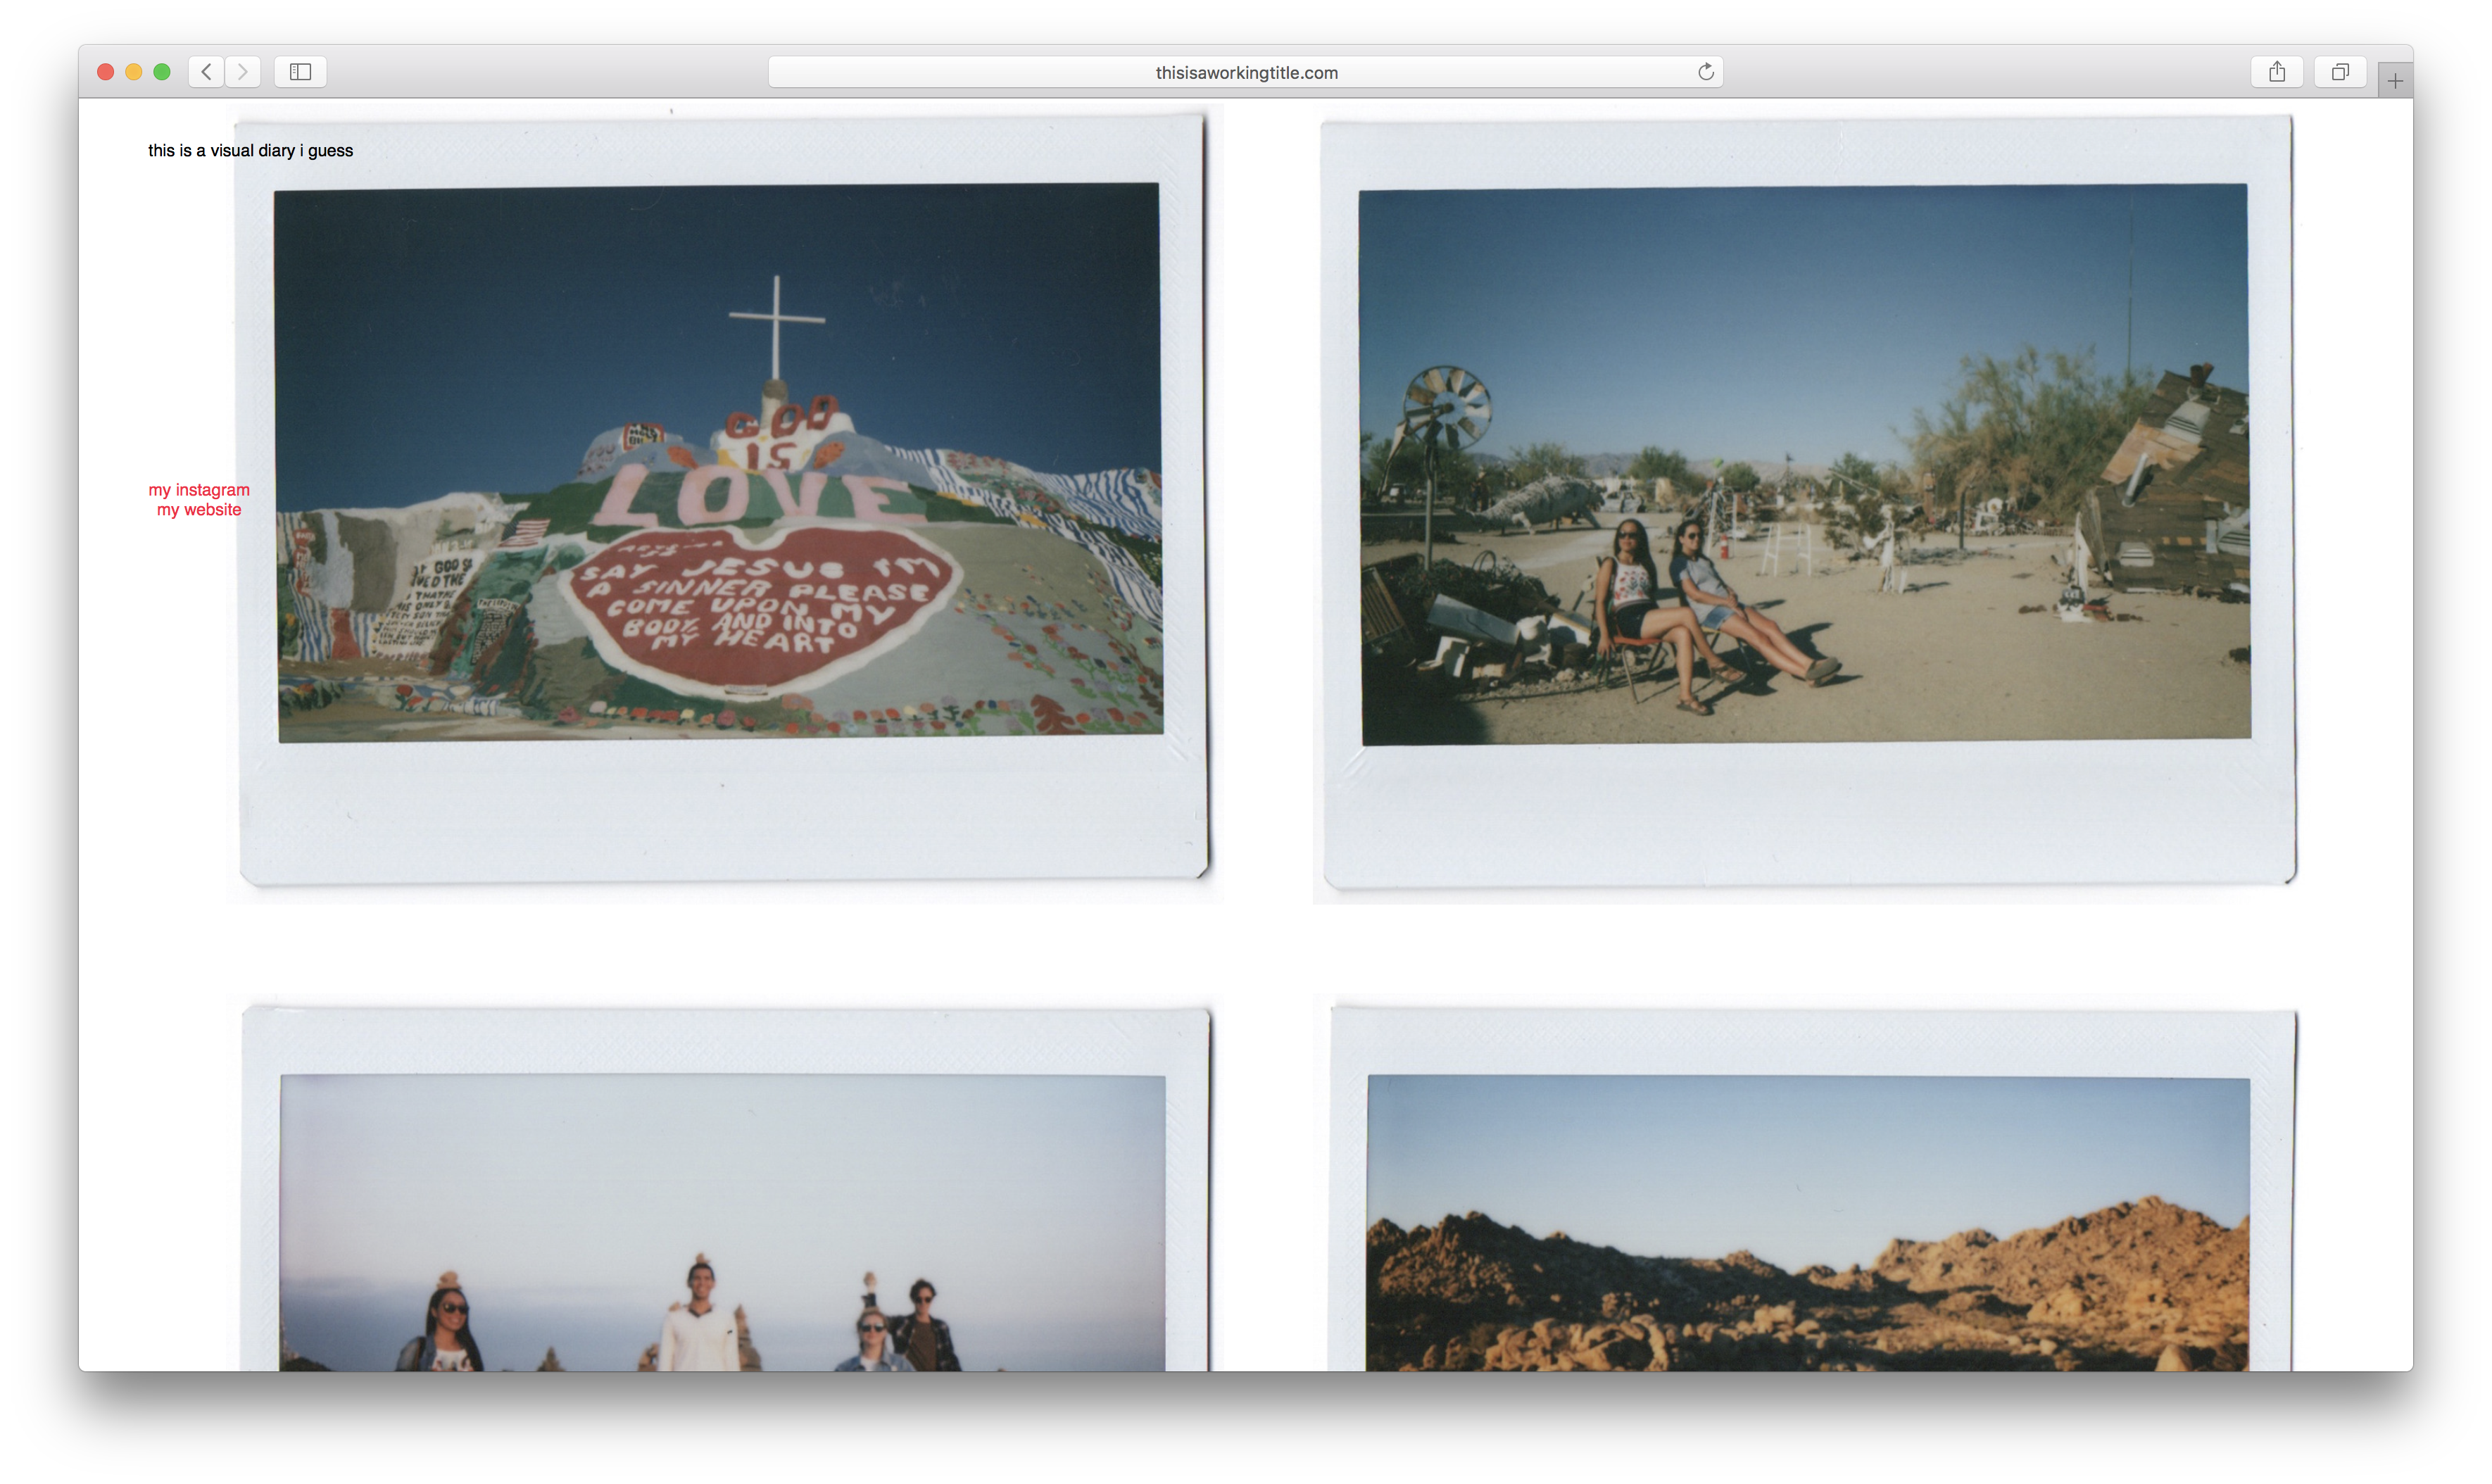Close the Safari window with red button

105,72
